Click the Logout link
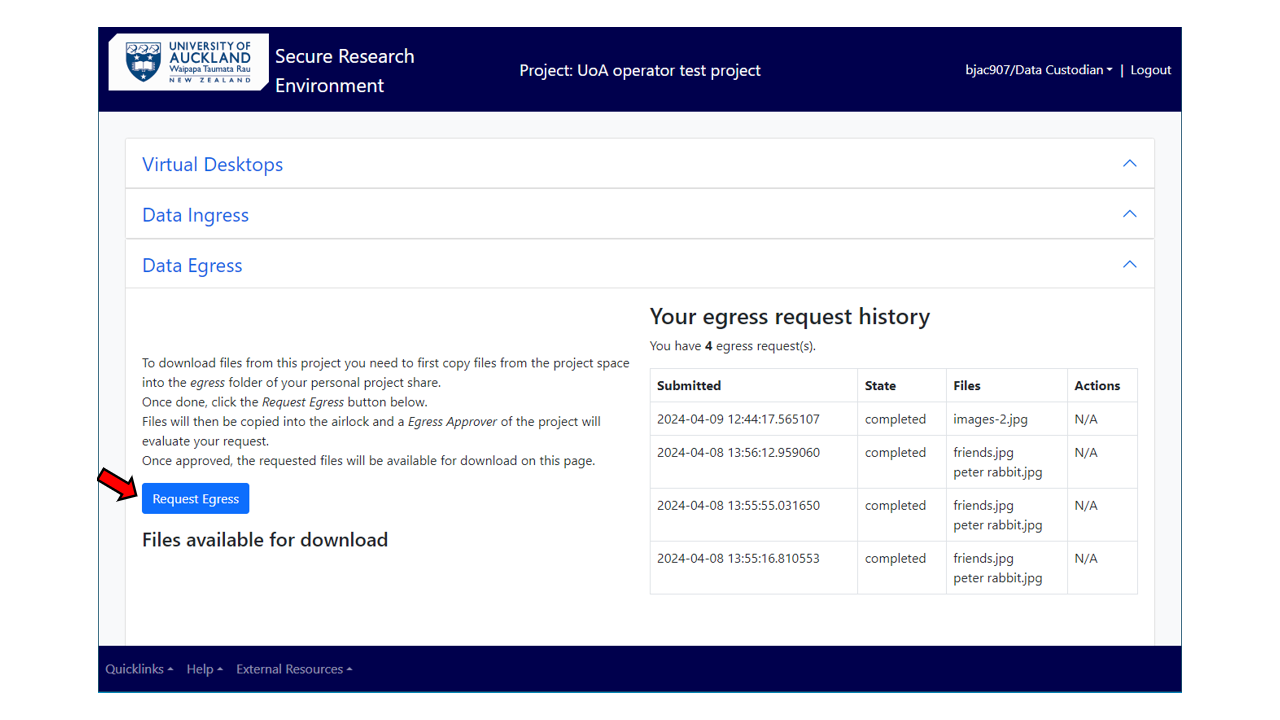 (x=1151, y=70)
